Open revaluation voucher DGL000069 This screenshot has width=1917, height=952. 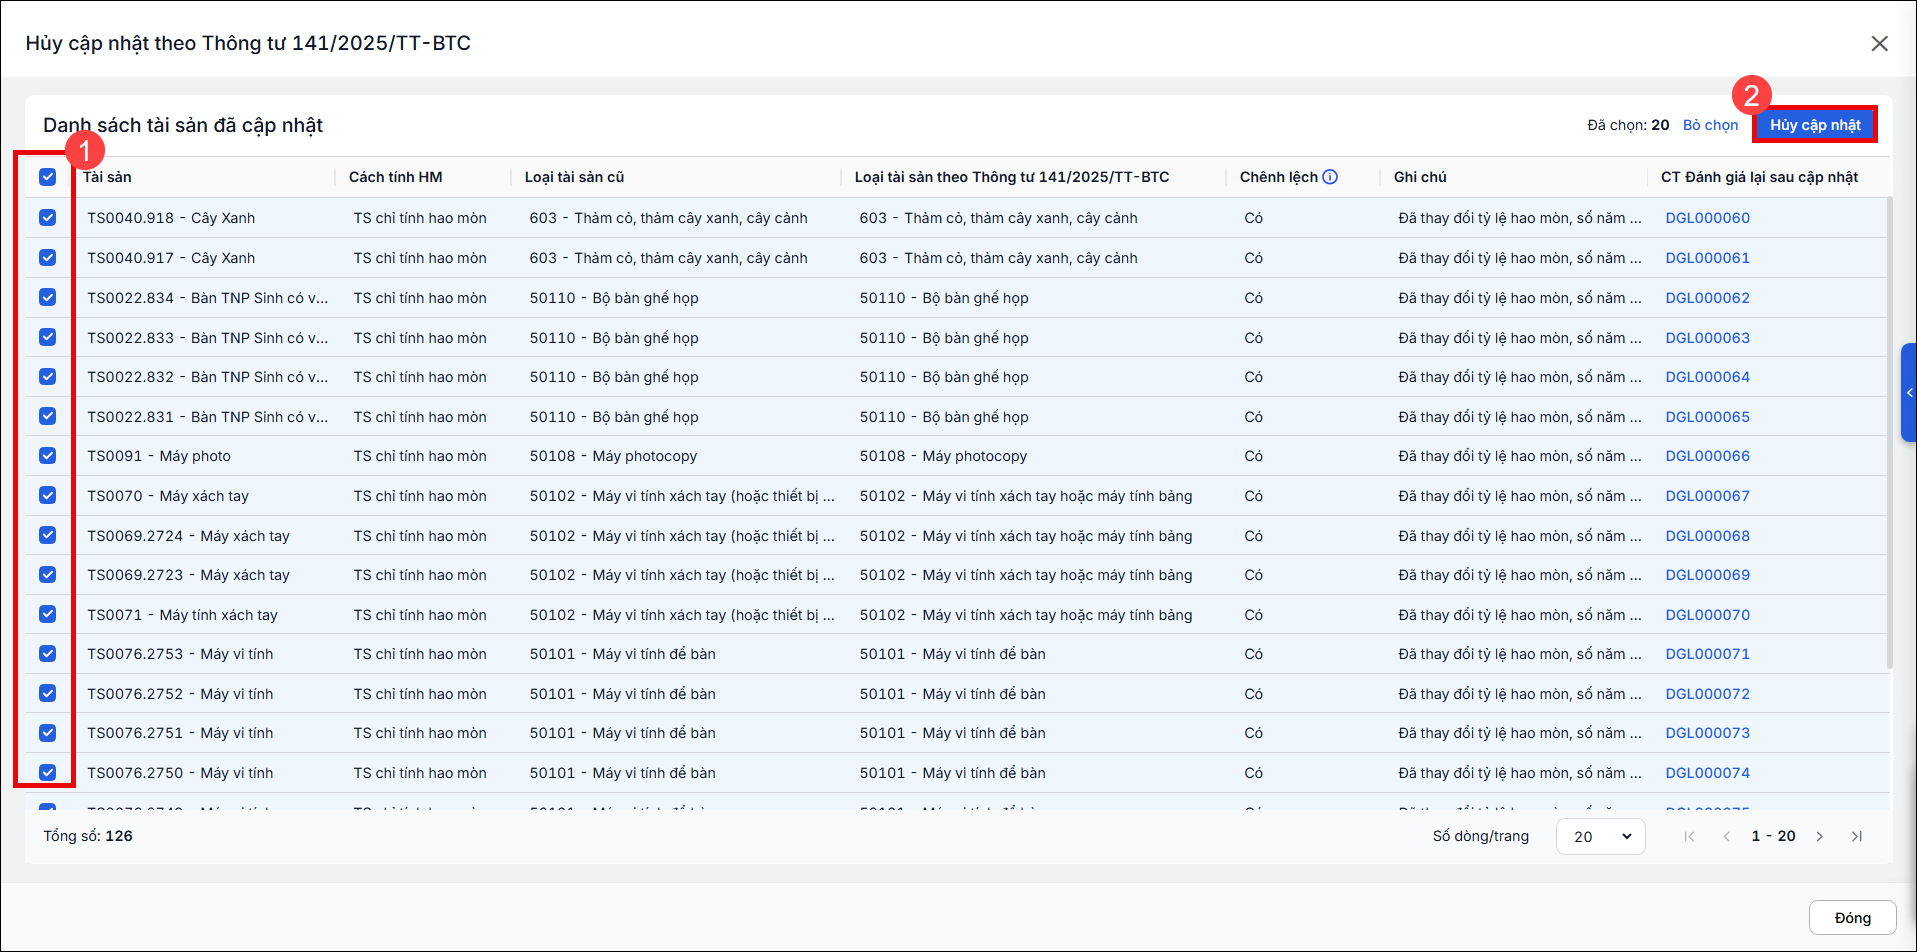point(1707,575)
